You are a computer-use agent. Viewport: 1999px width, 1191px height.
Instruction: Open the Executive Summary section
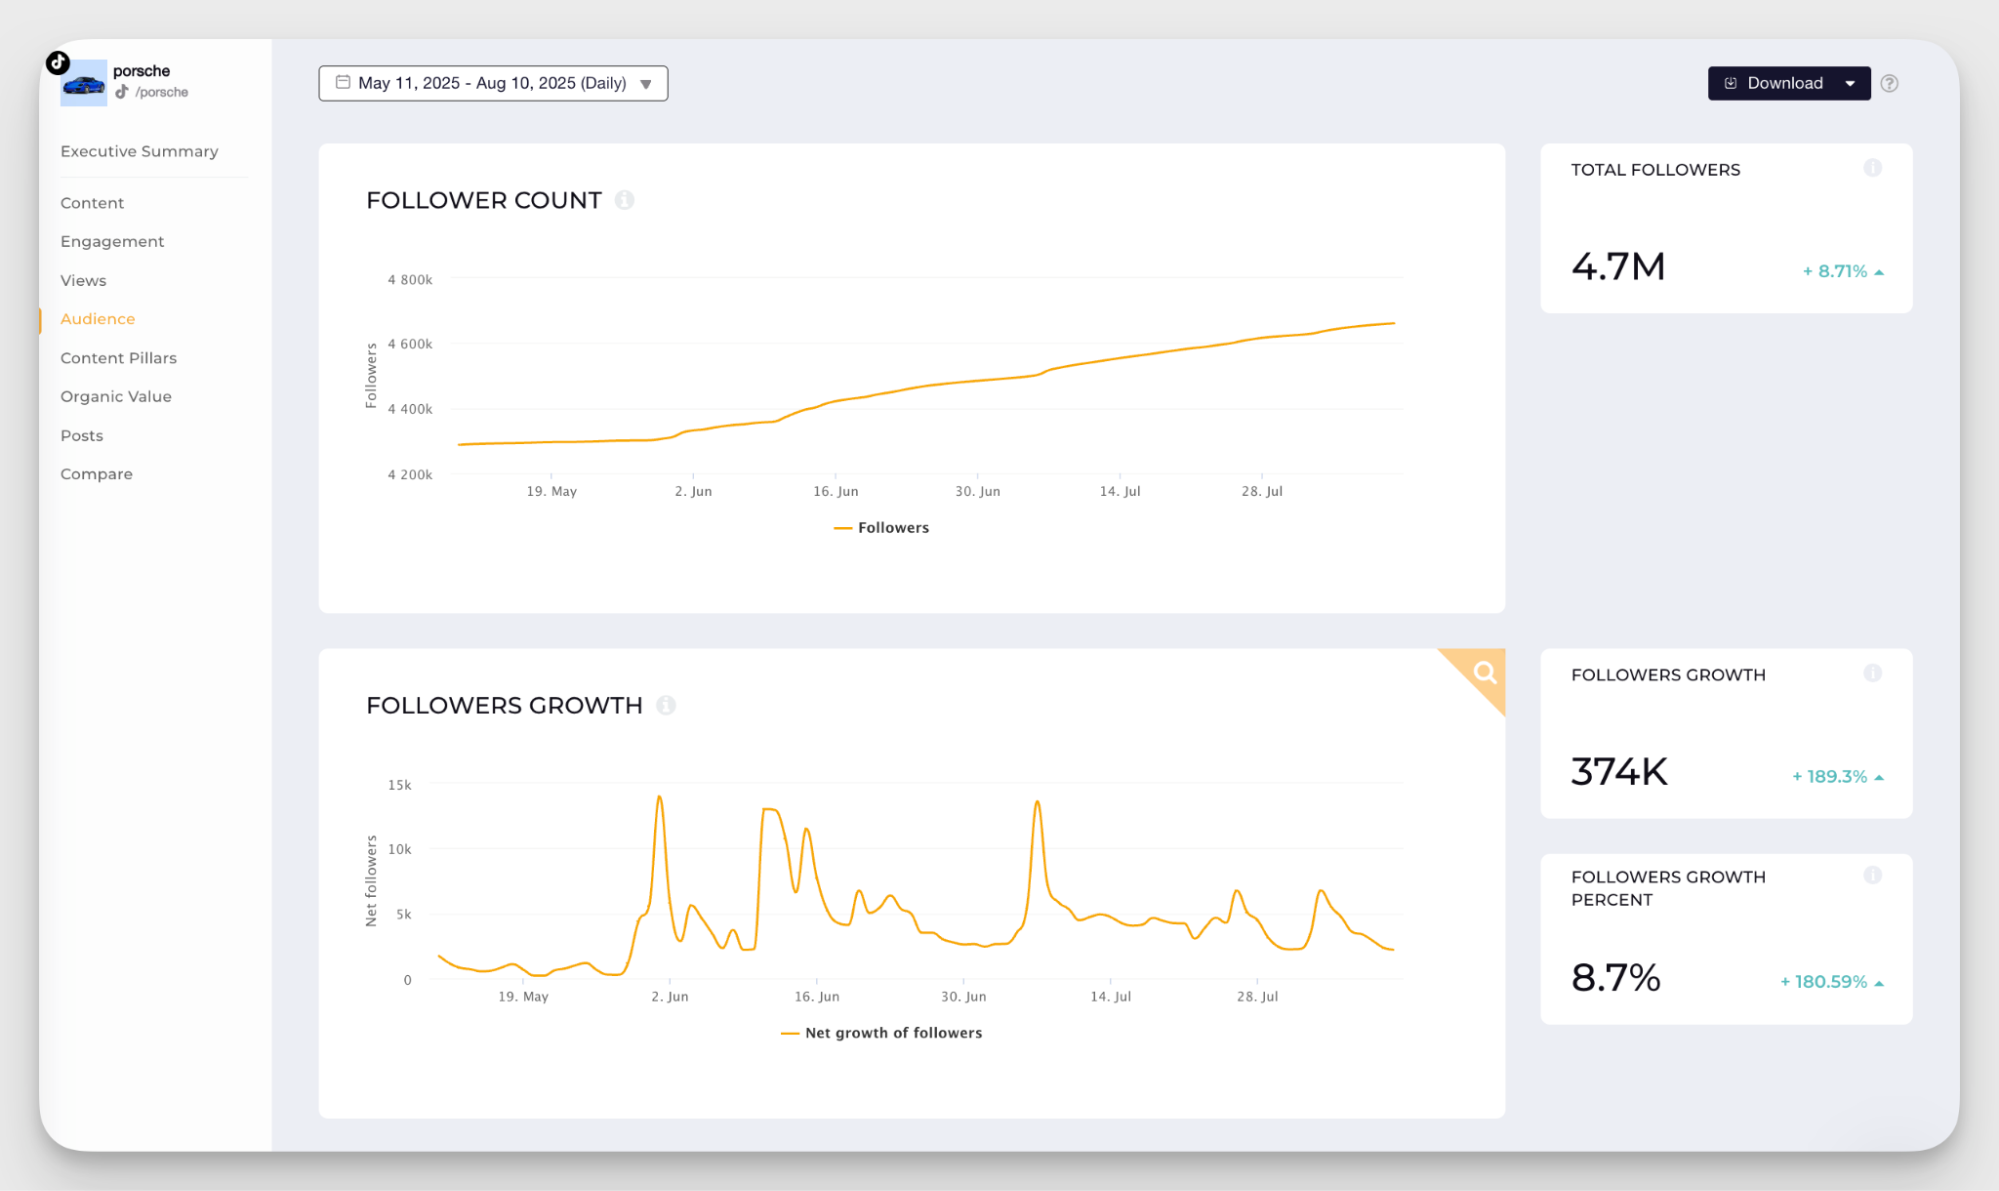(x=139, y=151)
